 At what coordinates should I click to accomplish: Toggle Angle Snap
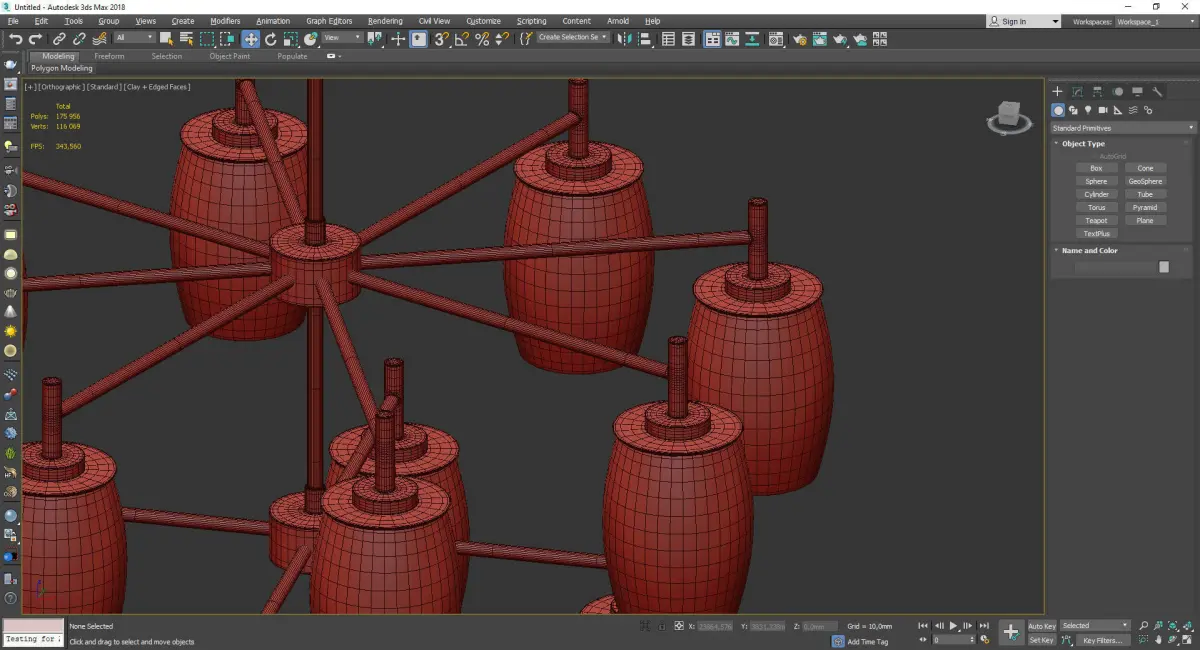coord(461,39)
